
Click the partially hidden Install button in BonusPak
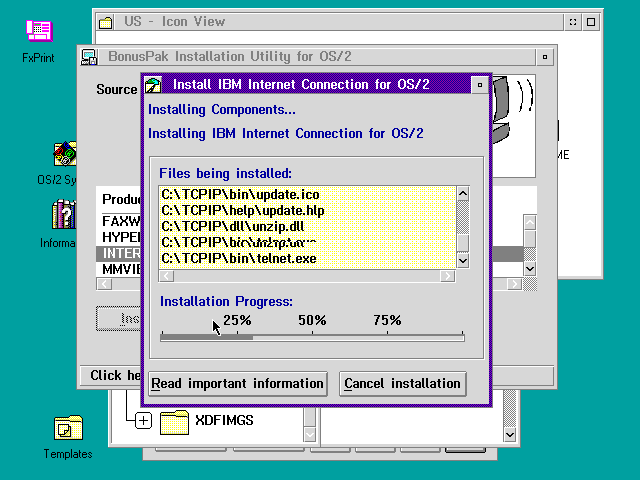coord(119,318)
